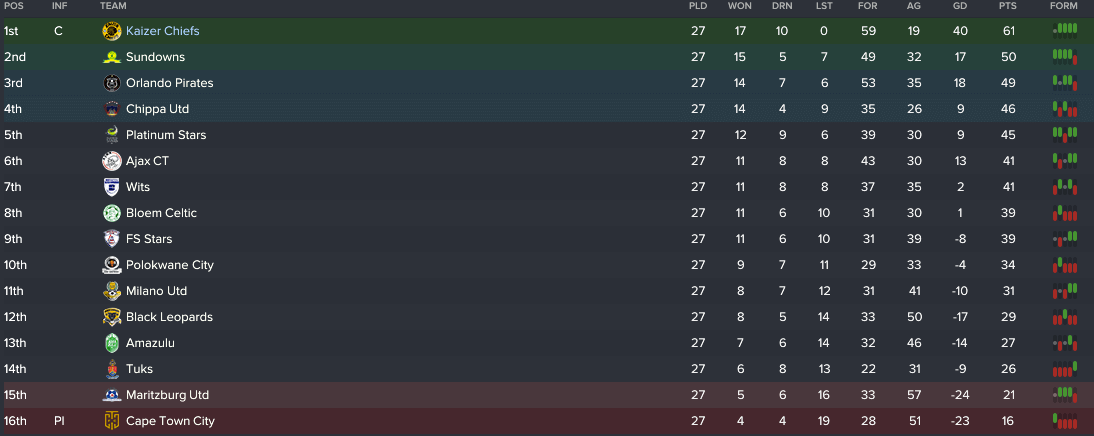Click the Cape Town City logo

[112, 421]
